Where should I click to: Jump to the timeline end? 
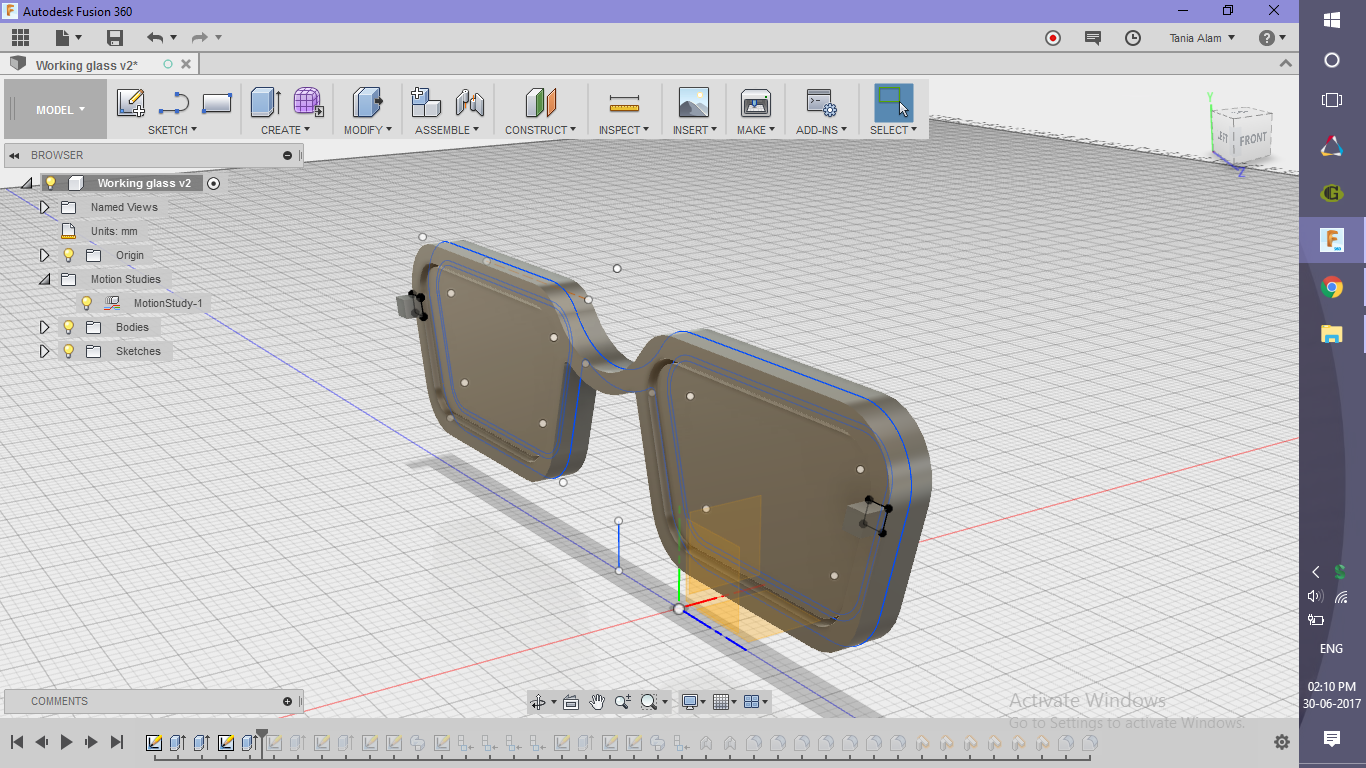117,742
